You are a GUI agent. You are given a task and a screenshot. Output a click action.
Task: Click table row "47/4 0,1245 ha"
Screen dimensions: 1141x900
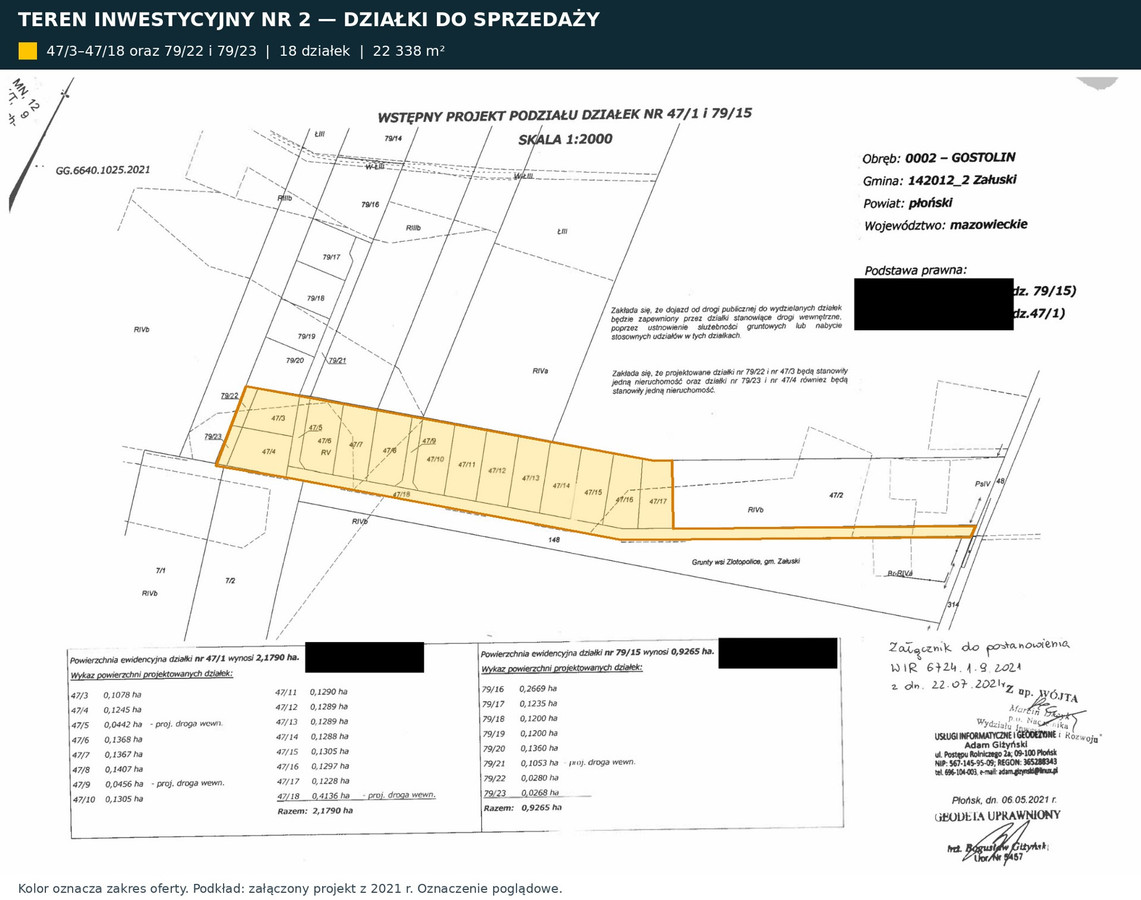(106, 710)
